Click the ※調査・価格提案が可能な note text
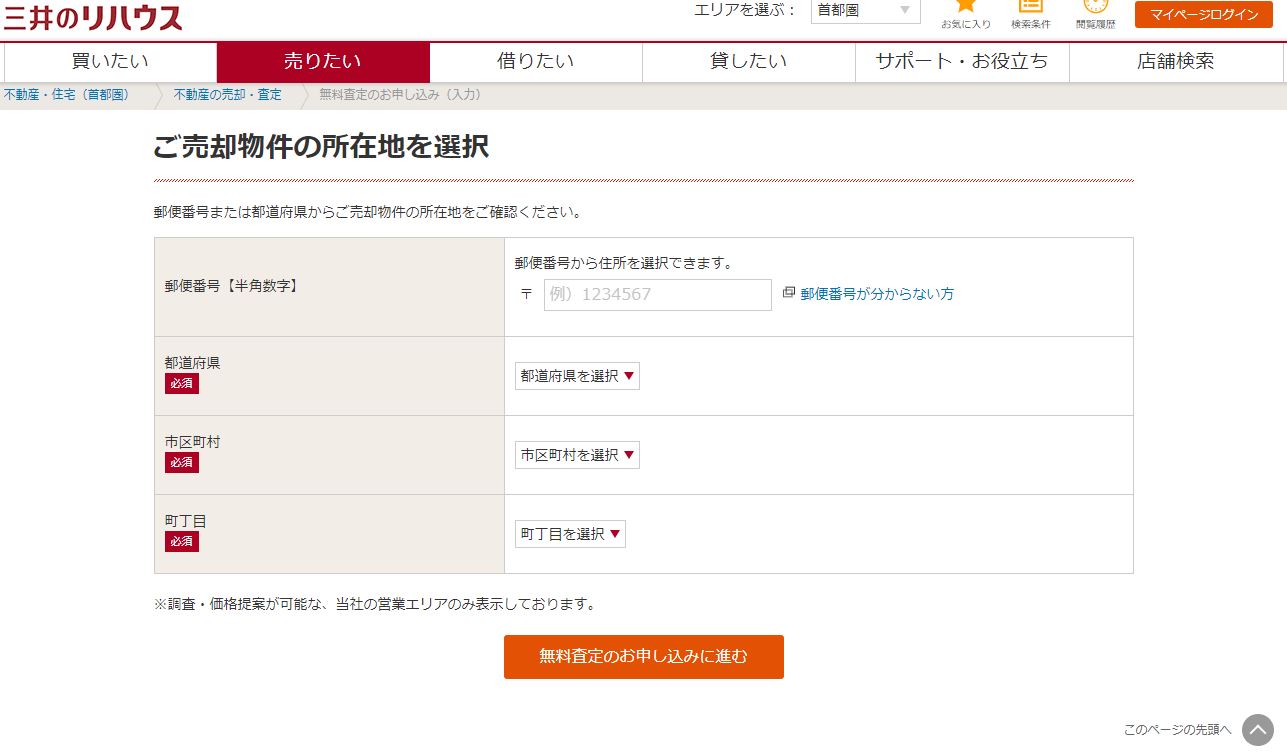1287x756 pixels. click(376, 604)
